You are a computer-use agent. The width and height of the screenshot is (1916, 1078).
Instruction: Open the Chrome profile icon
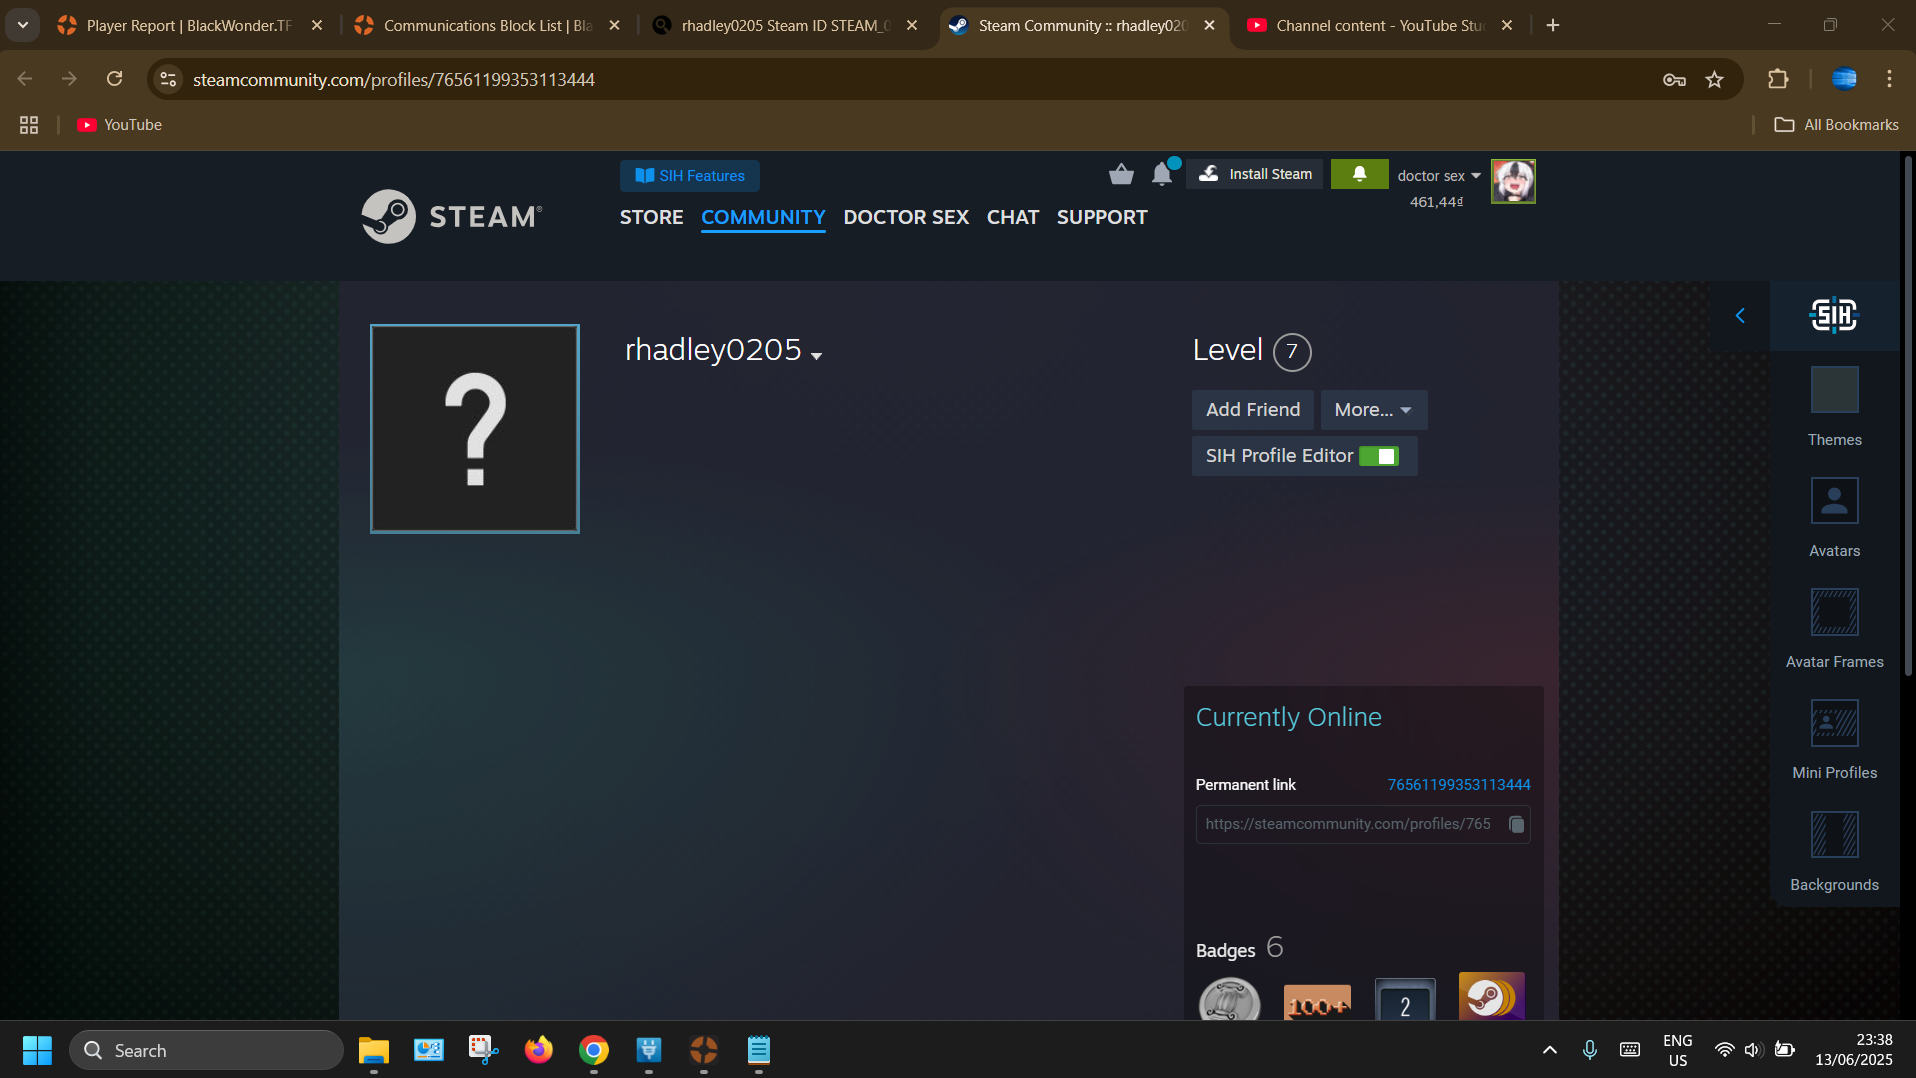click(1844, 79)
